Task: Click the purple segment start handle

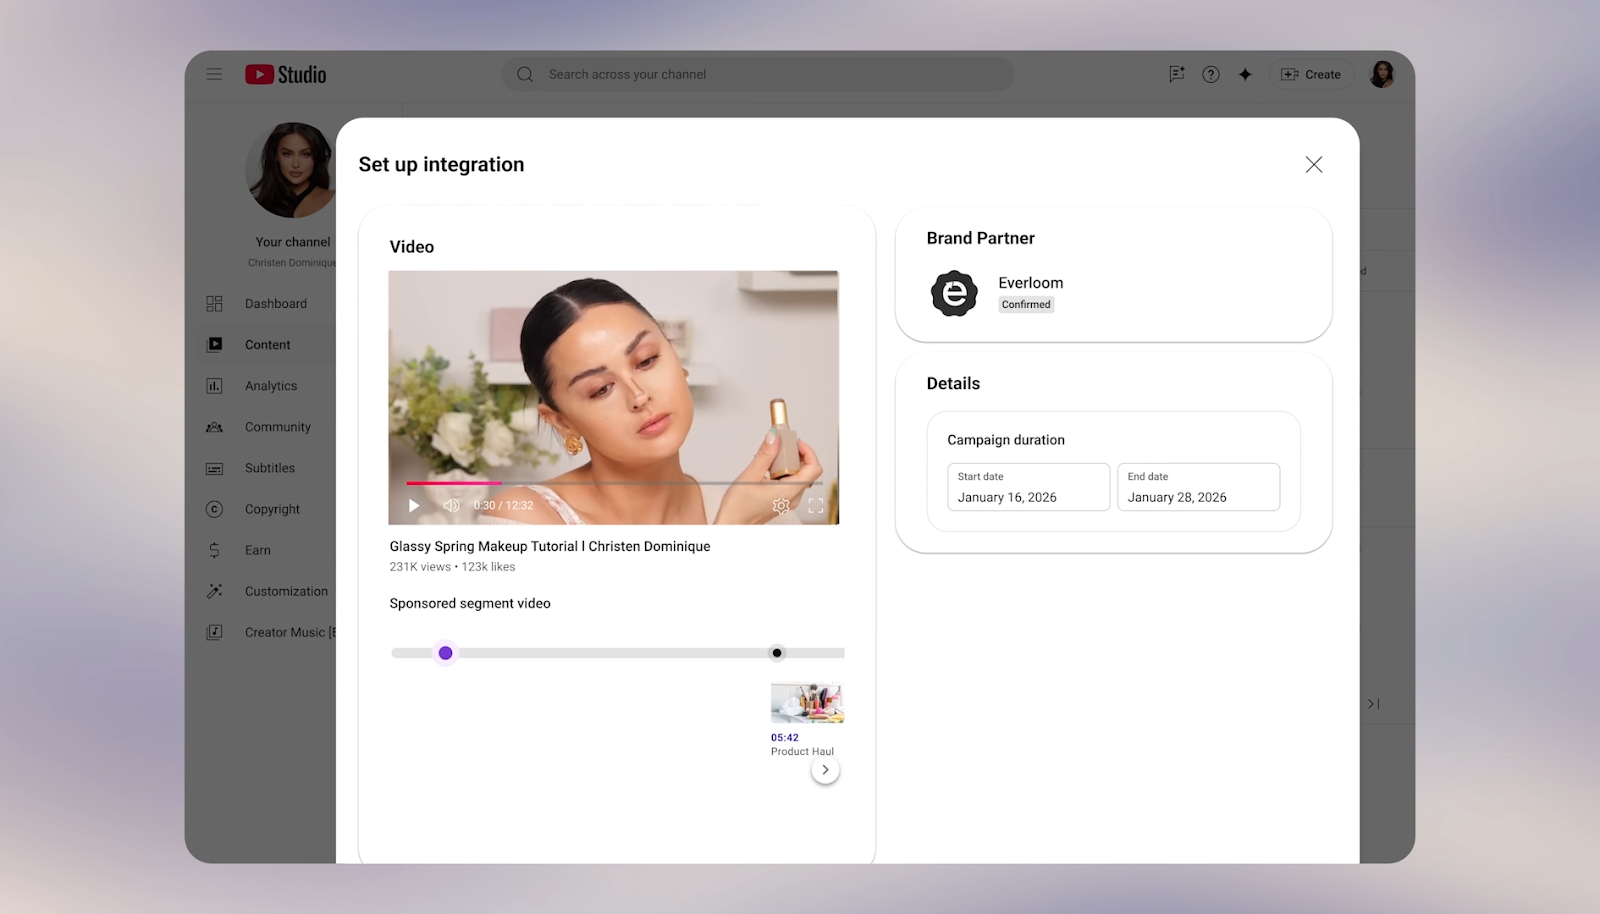Action: click(446, 653)
